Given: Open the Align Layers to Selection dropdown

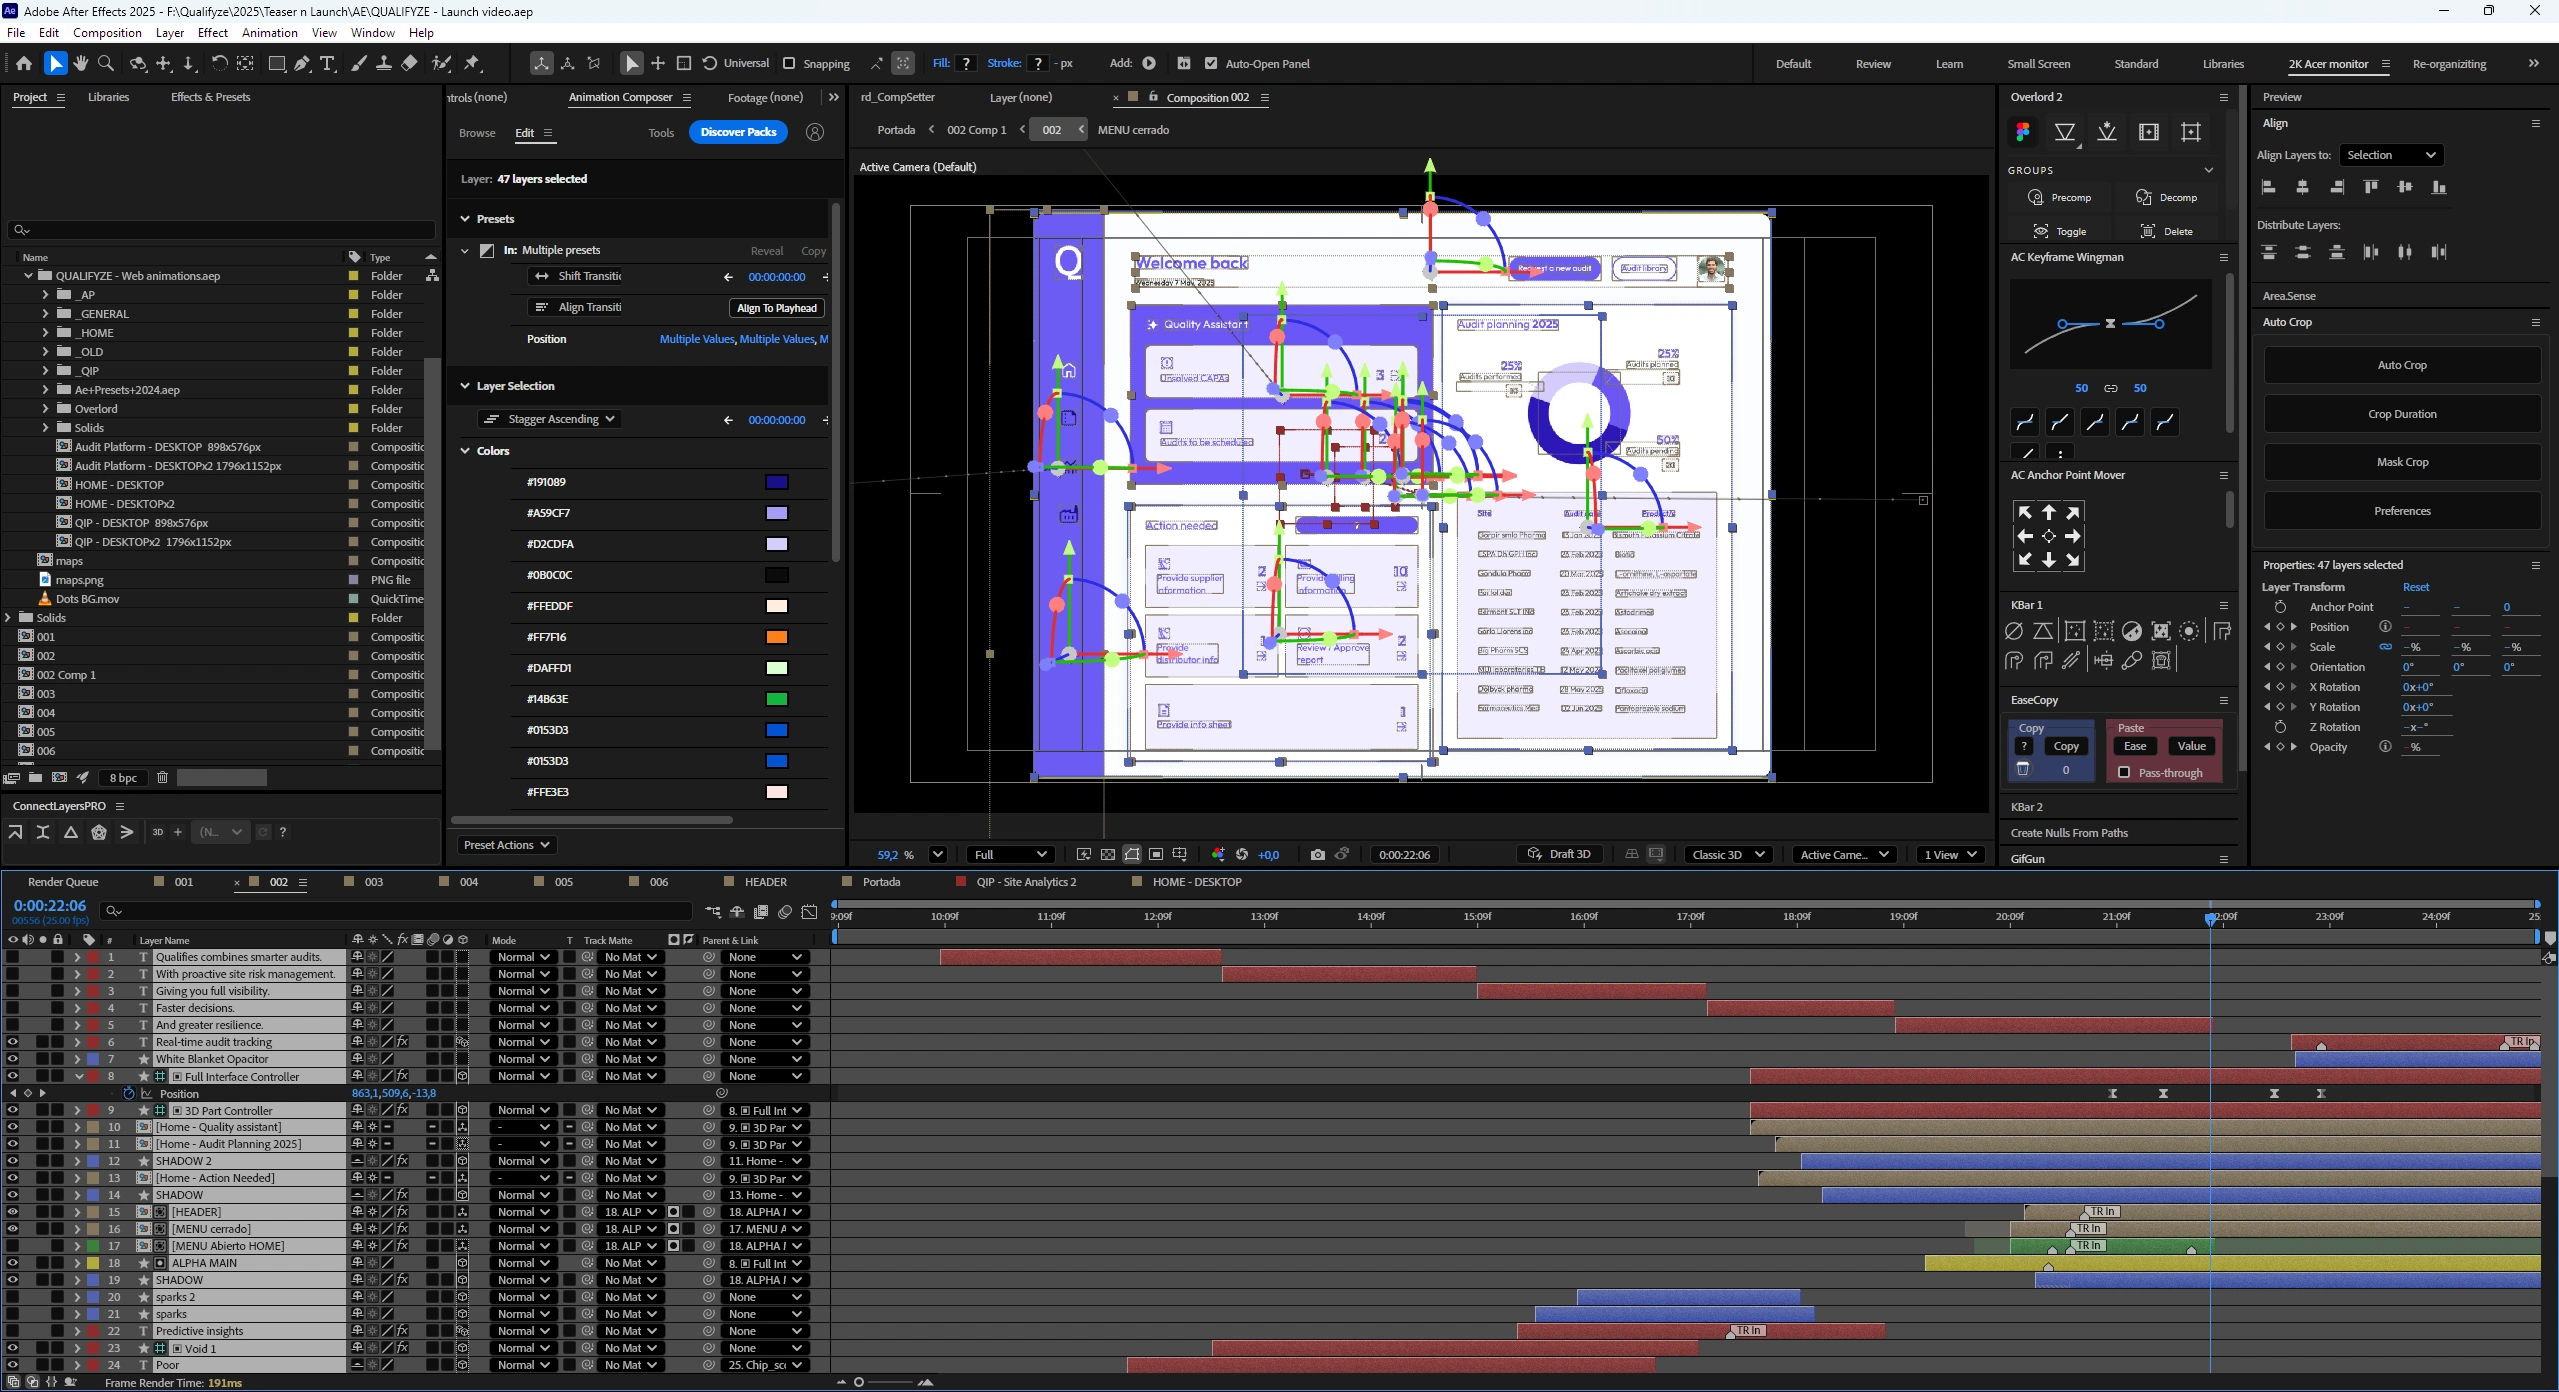Looking at the screenshot, I should point(2391,155).
